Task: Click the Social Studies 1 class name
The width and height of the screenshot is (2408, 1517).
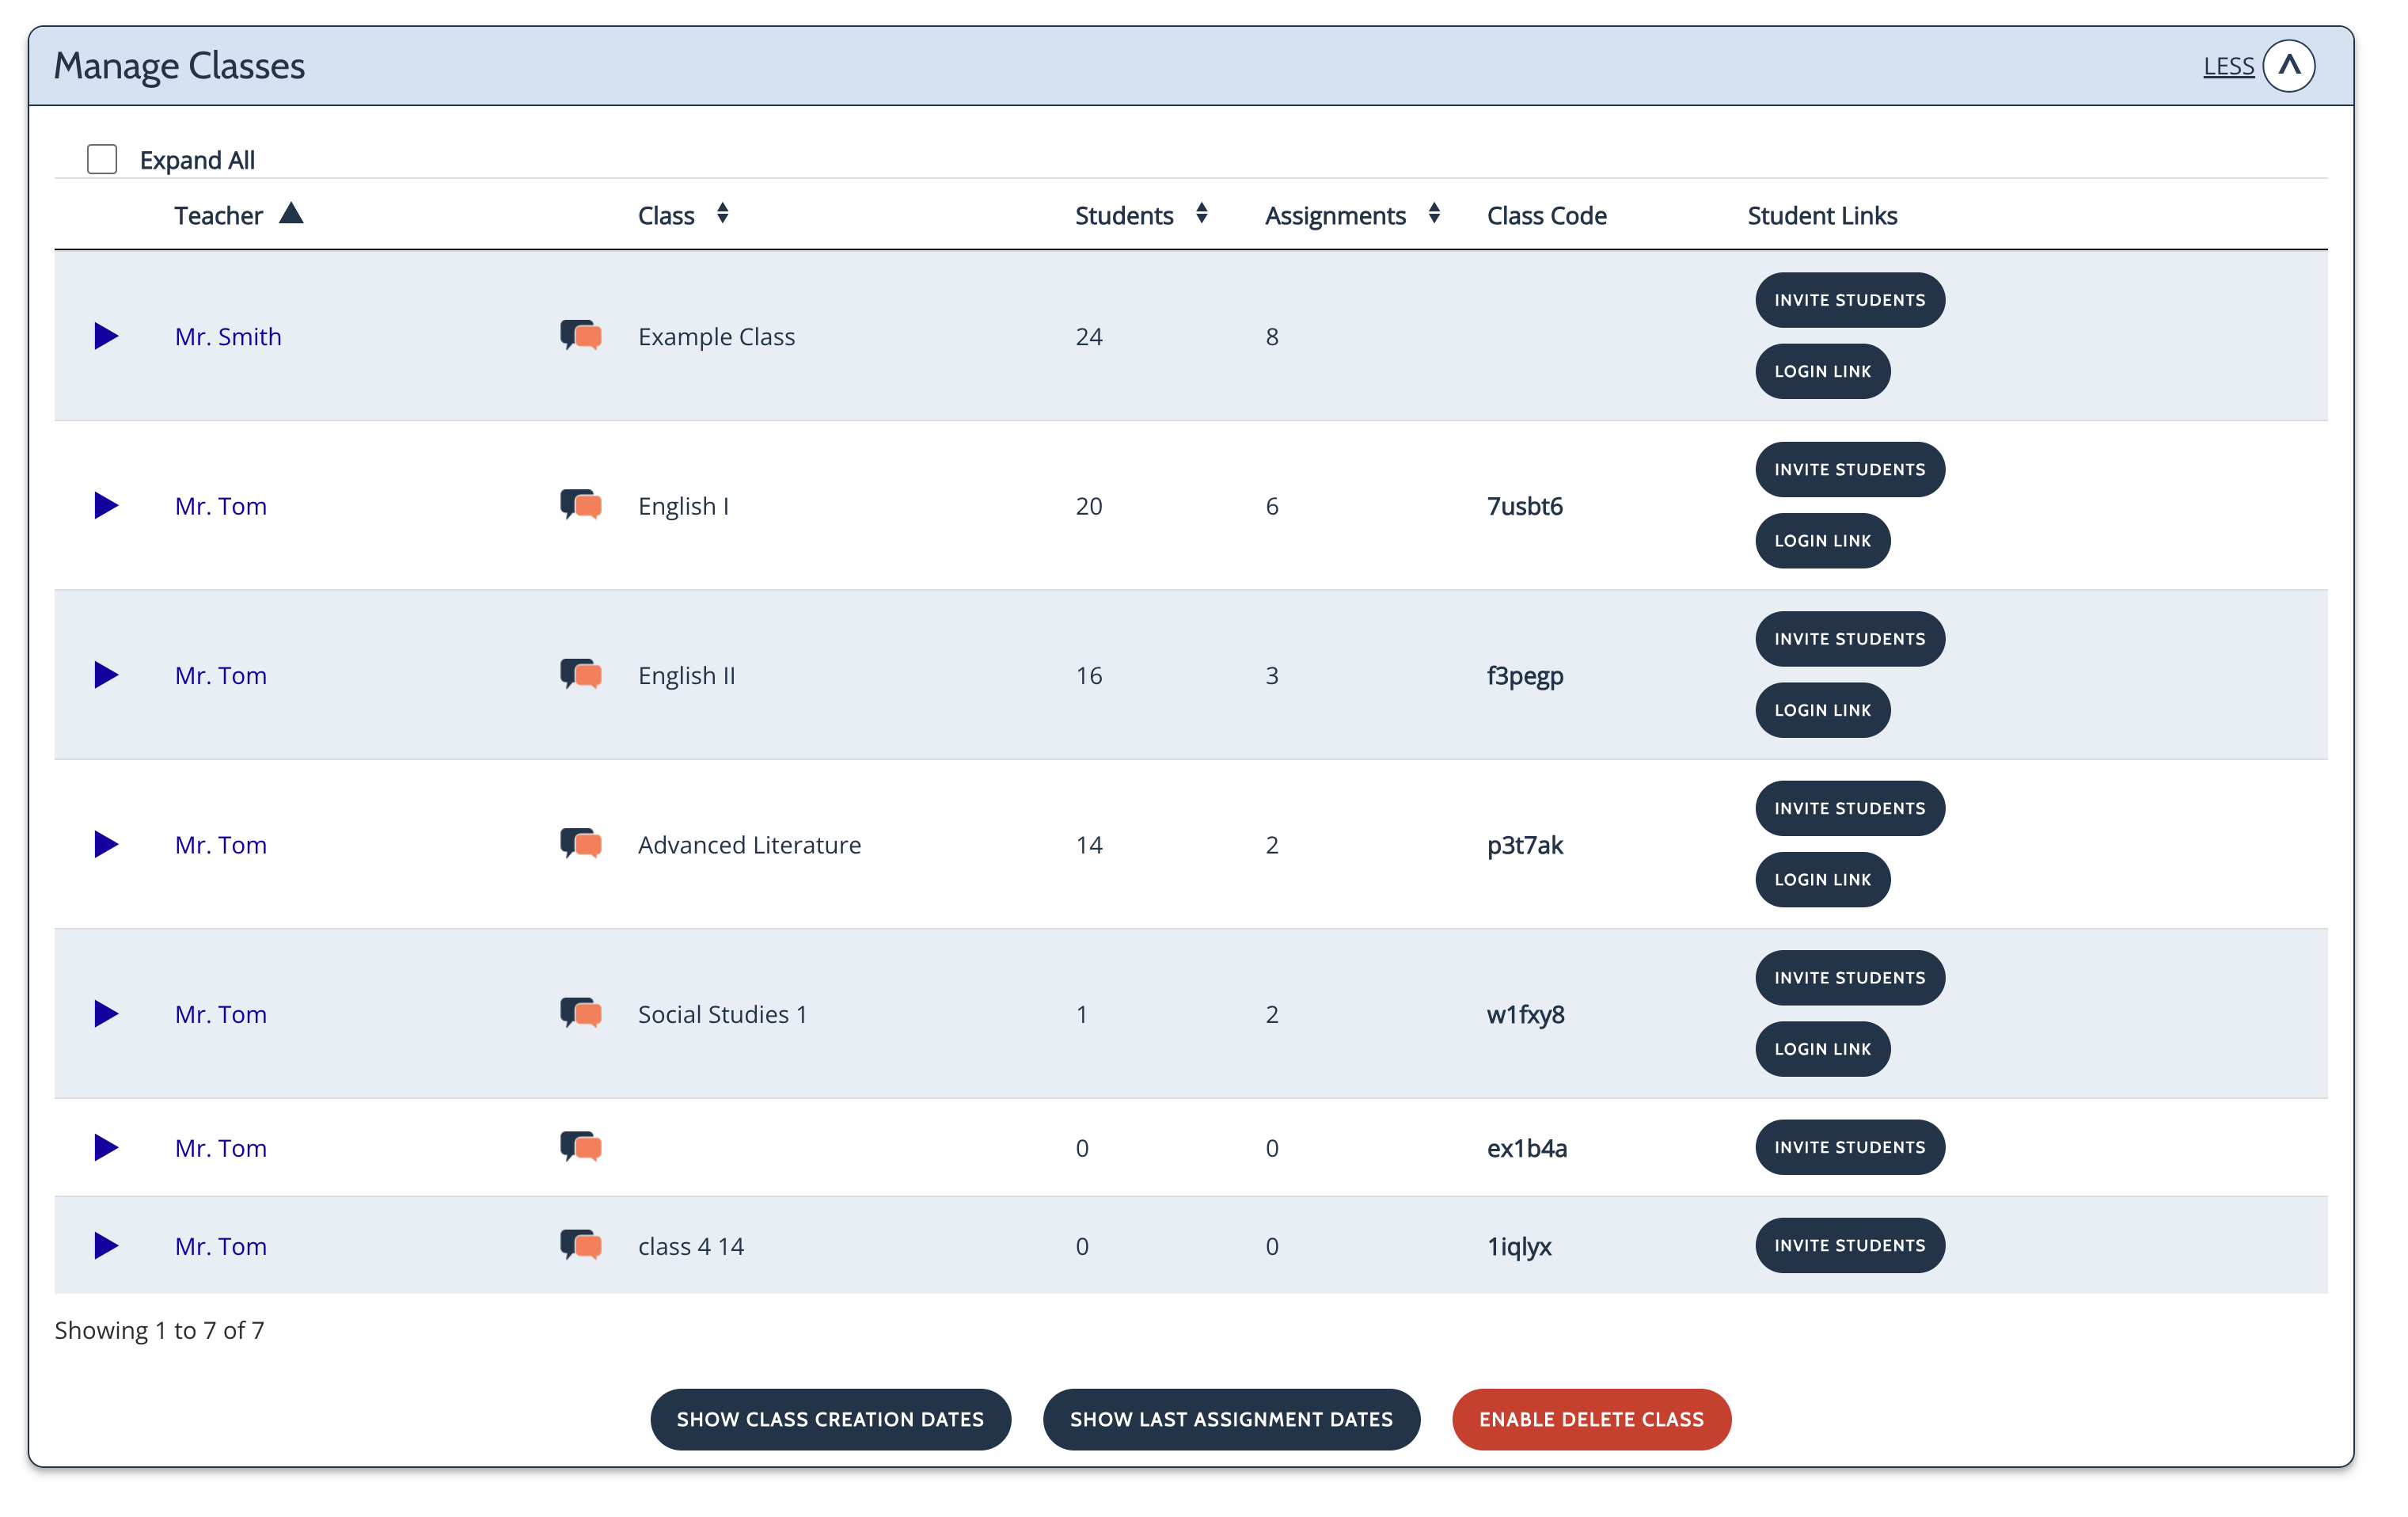Action: pos(722,1014)
